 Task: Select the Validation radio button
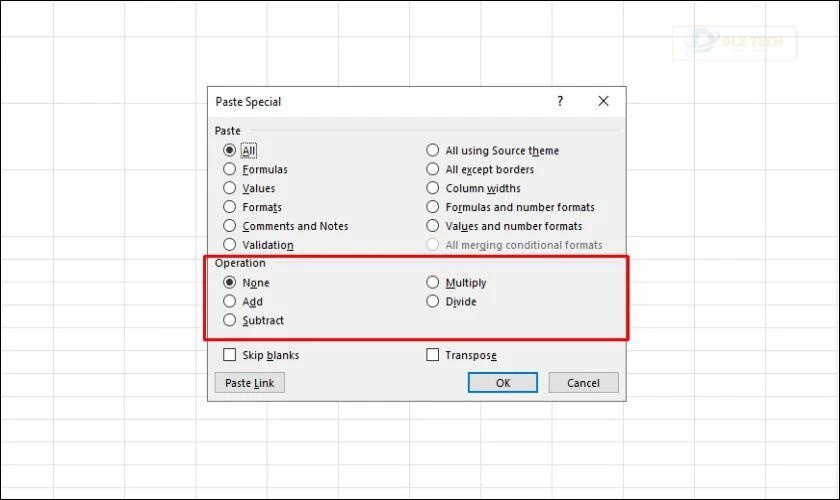(230, 245)
